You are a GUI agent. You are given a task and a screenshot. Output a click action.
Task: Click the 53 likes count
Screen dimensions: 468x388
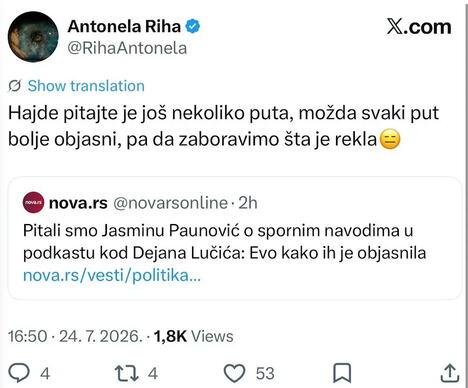265,373
